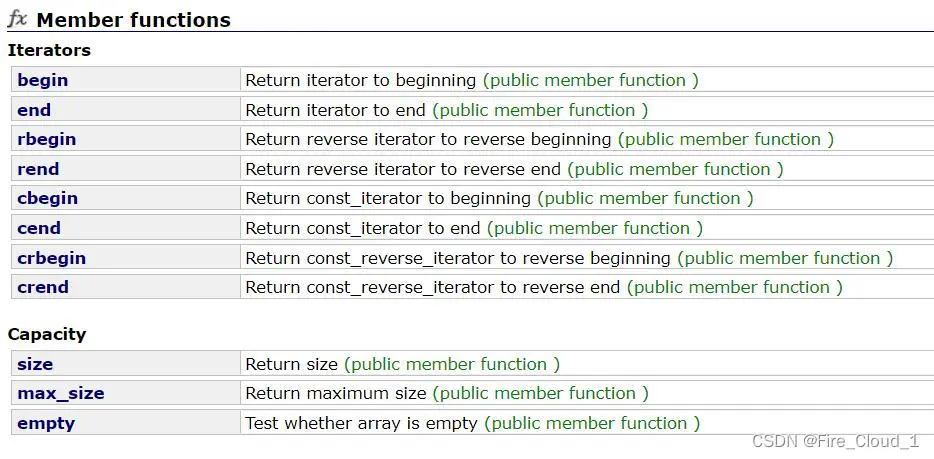Viewport: 934px width, 459px height.
Task: Open the size member function
Action: [35, 364]
